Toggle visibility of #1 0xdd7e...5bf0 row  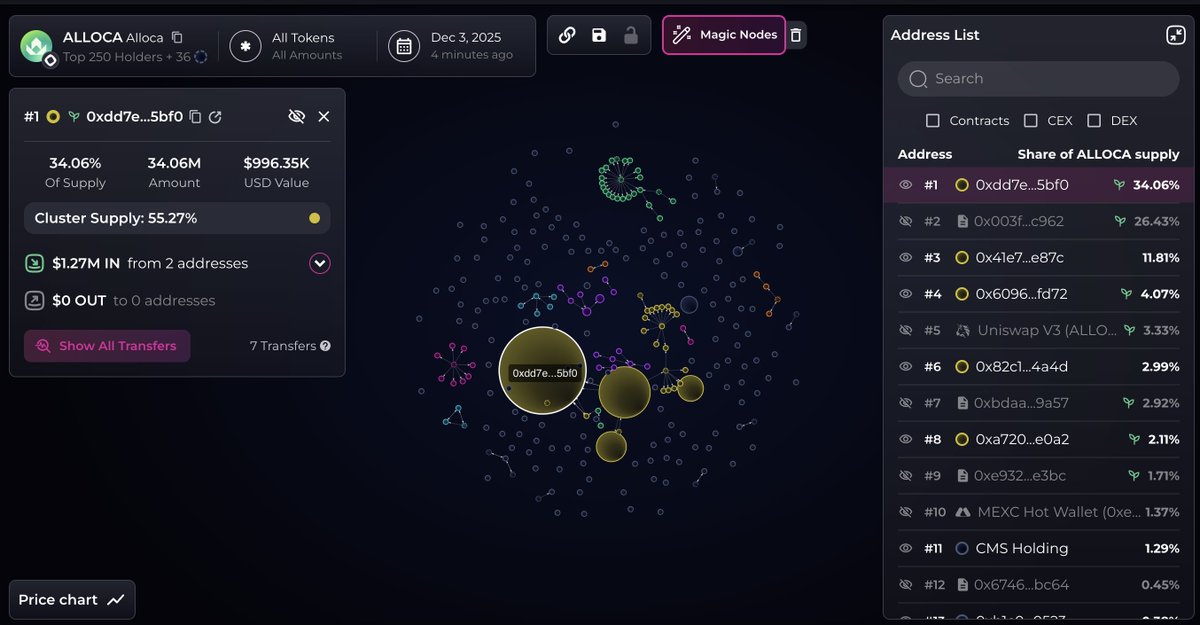tap(906, 185)
